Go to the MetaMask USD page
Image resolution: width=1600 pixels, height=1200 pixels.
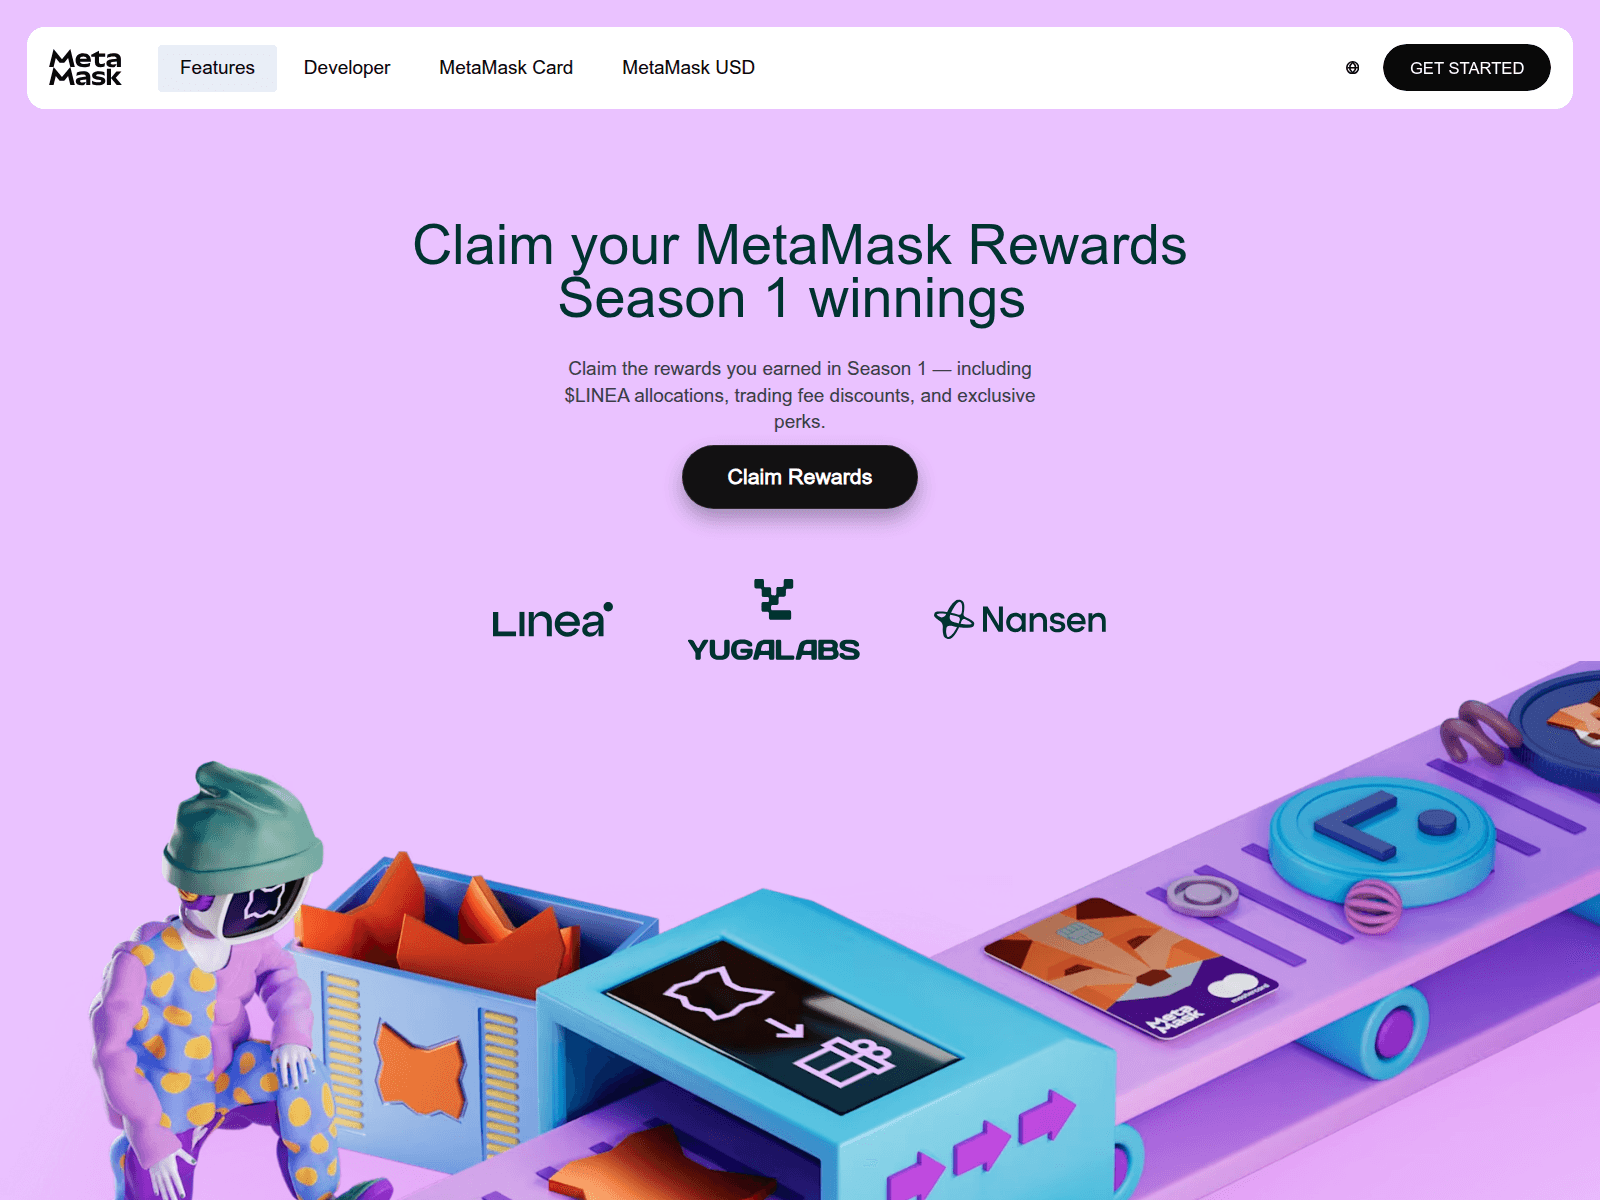click(x=688, y=68)
